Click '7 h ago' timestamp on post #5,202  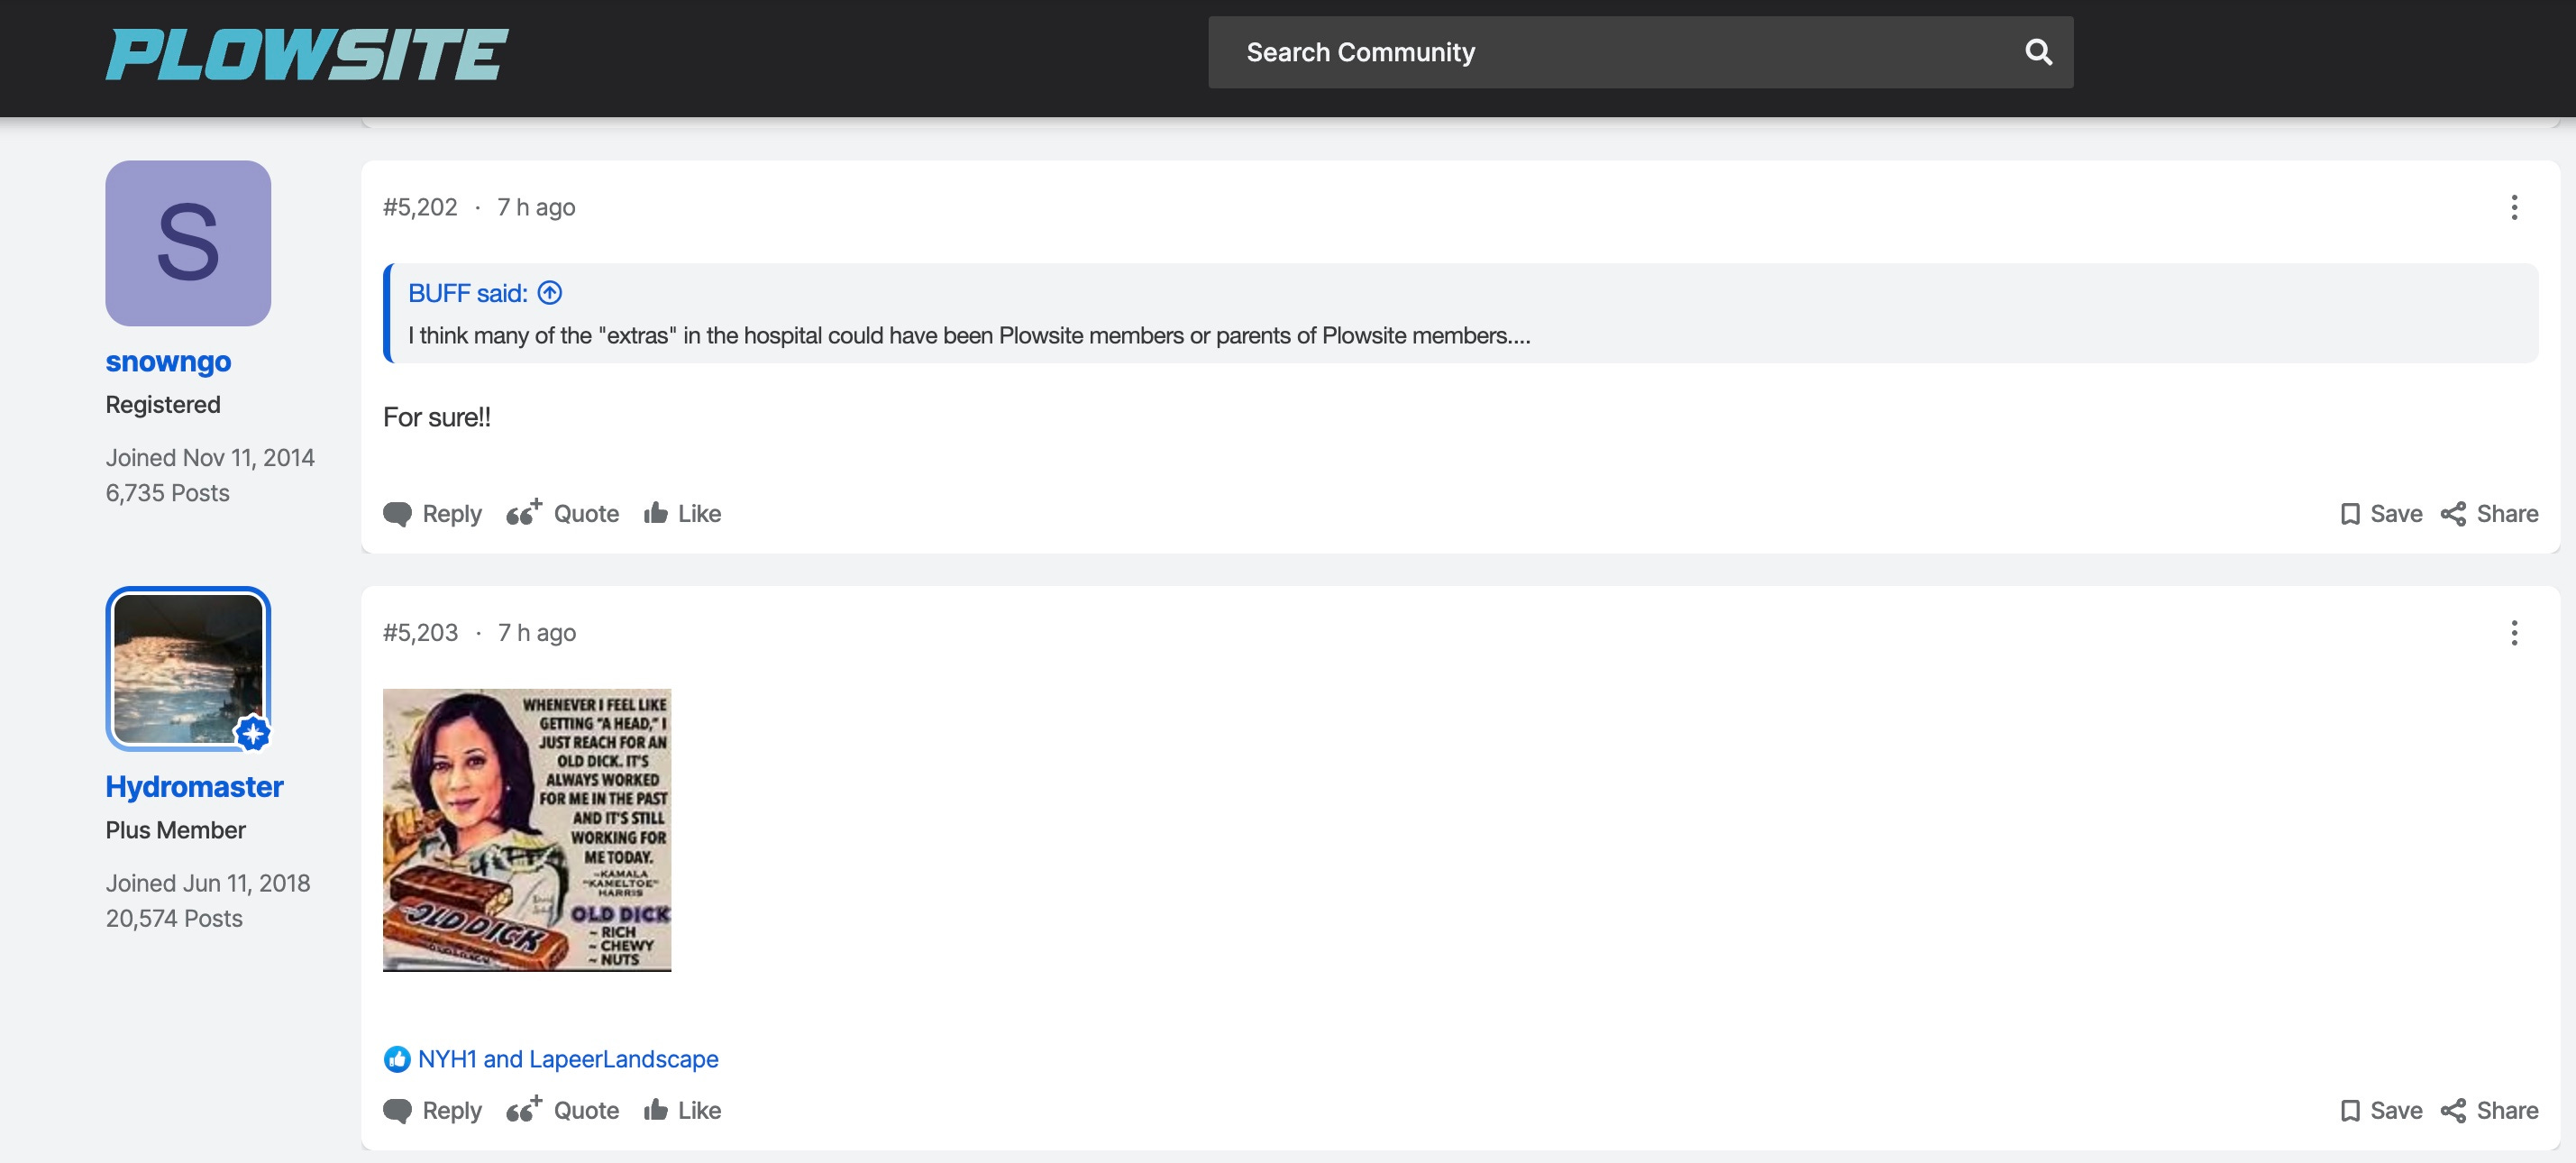536,207
